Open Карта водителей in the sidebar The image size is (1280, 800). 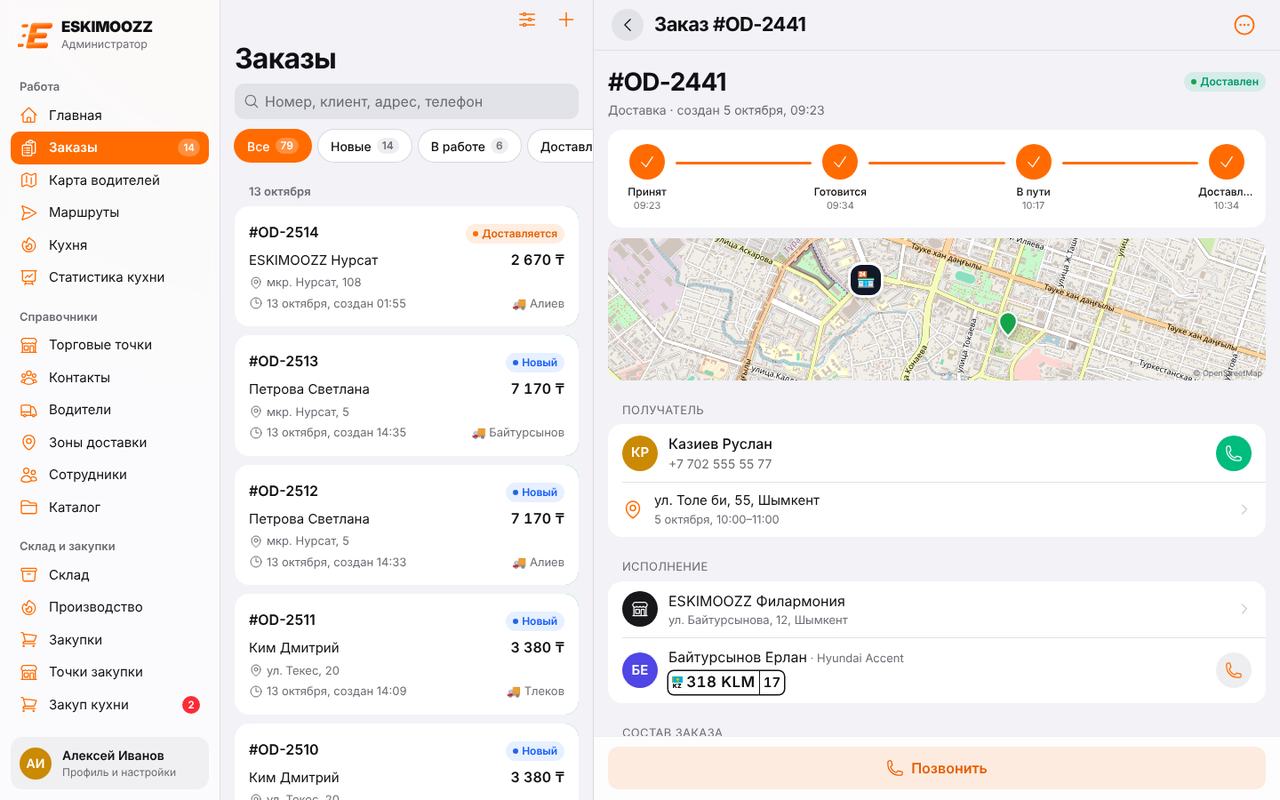[110, 180]
